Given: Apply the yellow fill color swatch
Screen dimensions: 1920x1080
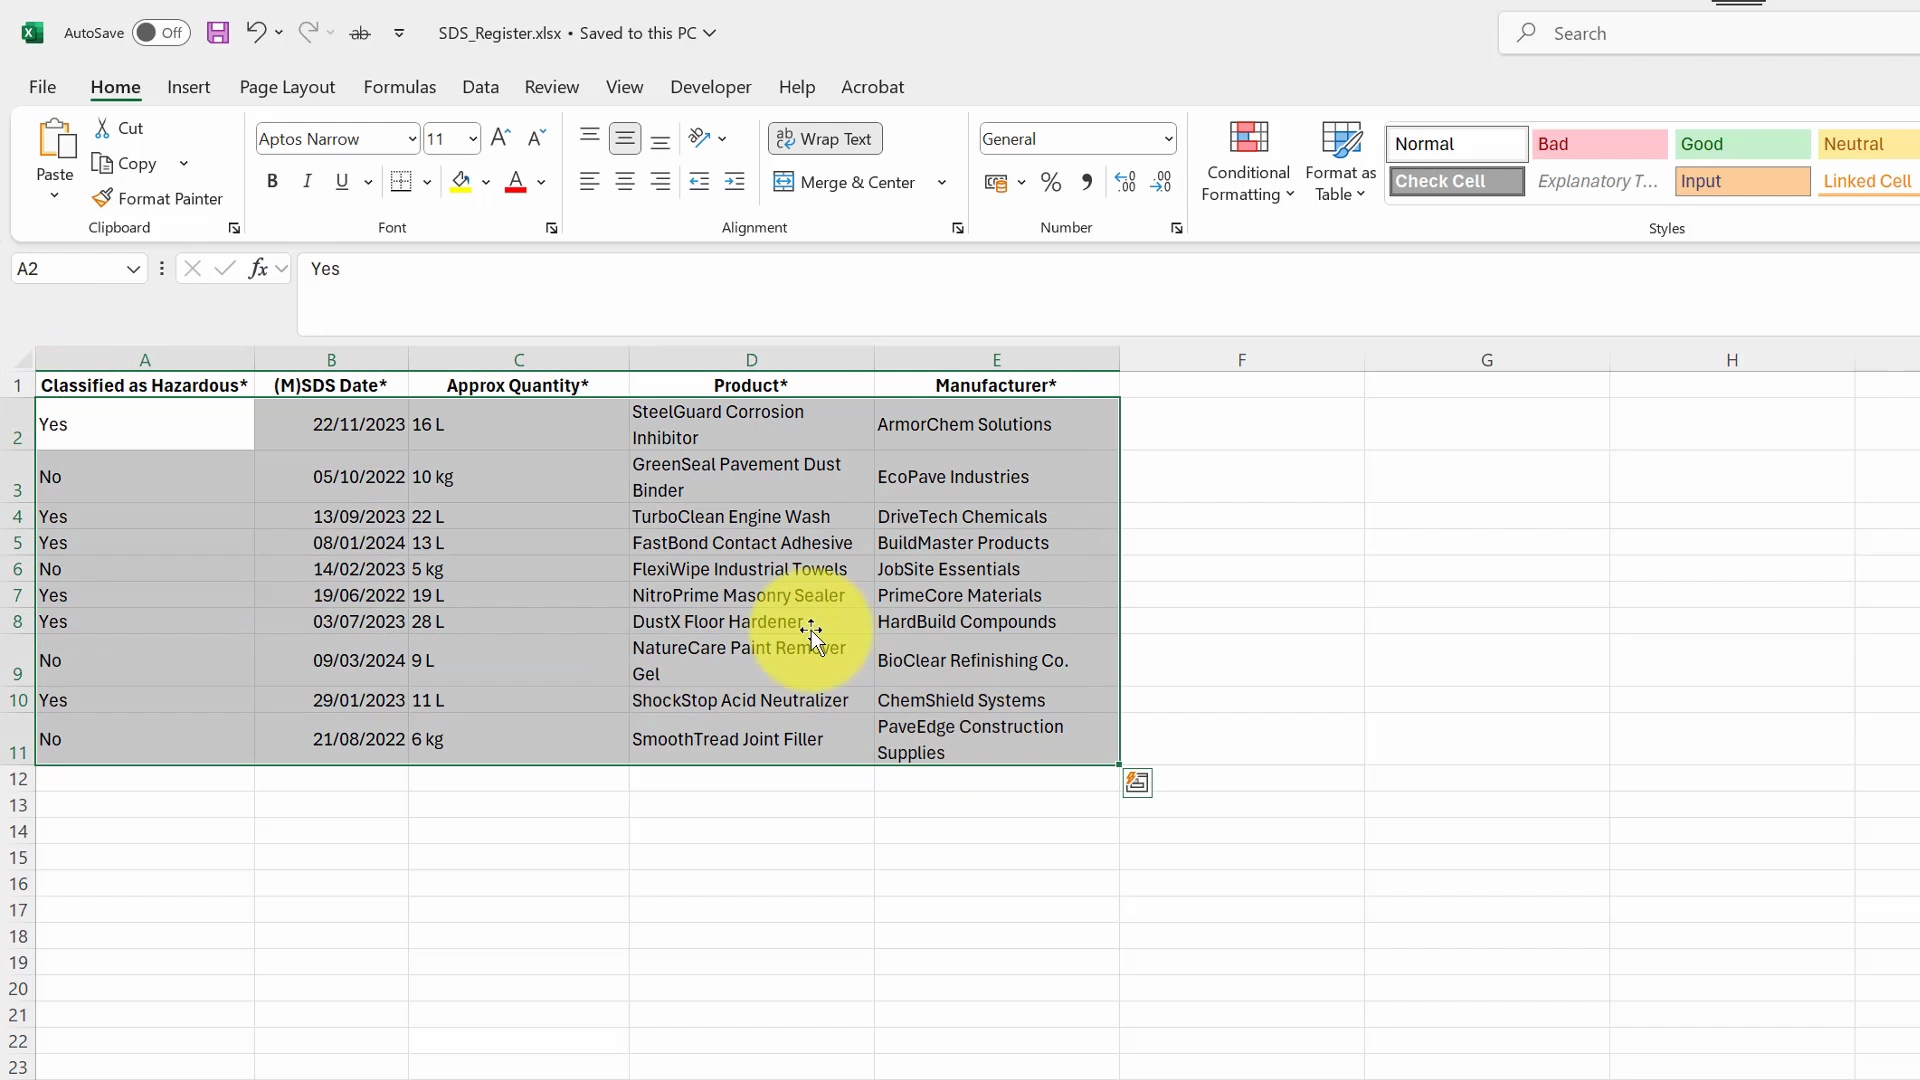Looking at the screenshot, I should 461,182.
